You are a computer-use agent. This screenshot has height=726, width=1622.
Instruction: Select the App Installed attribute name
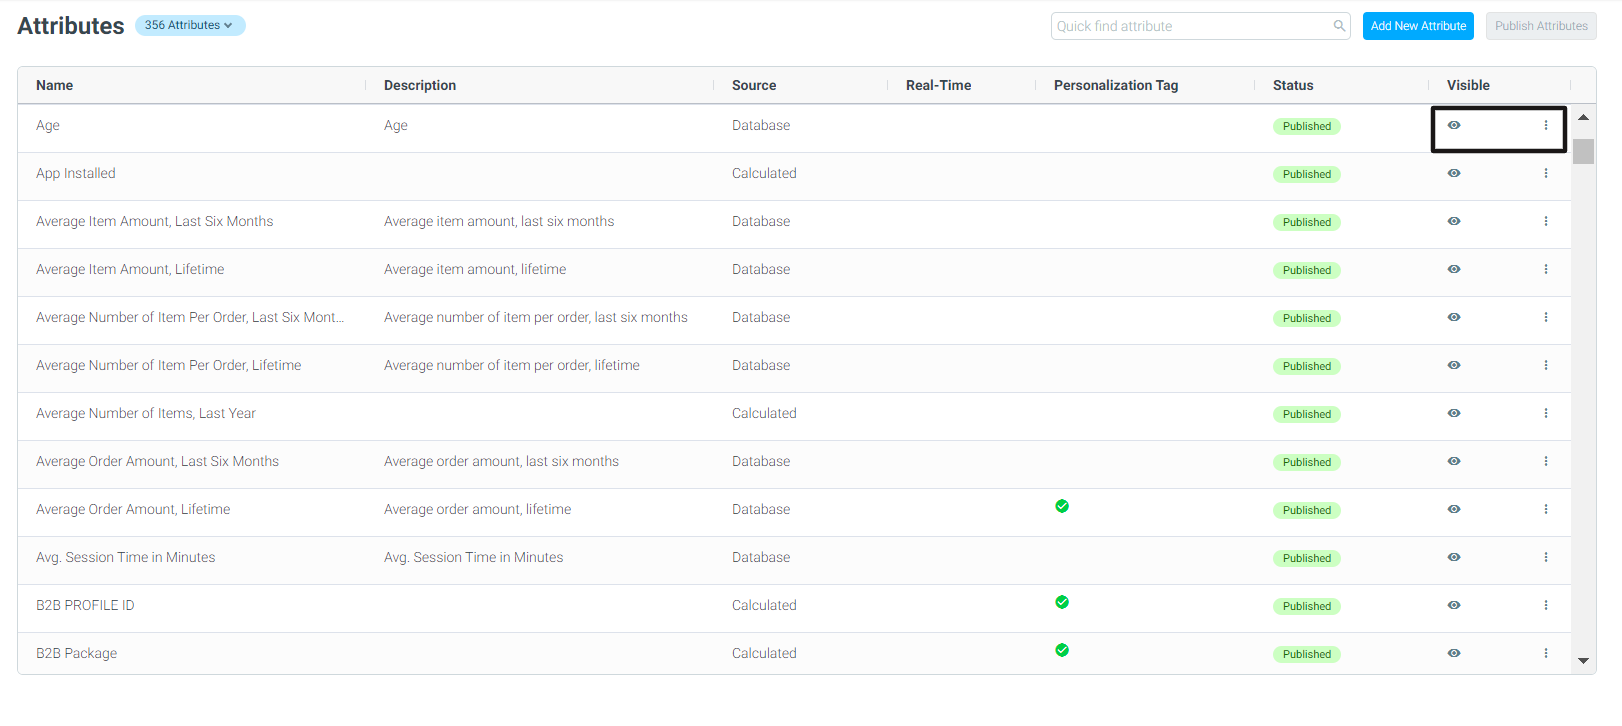click(76, 173)
